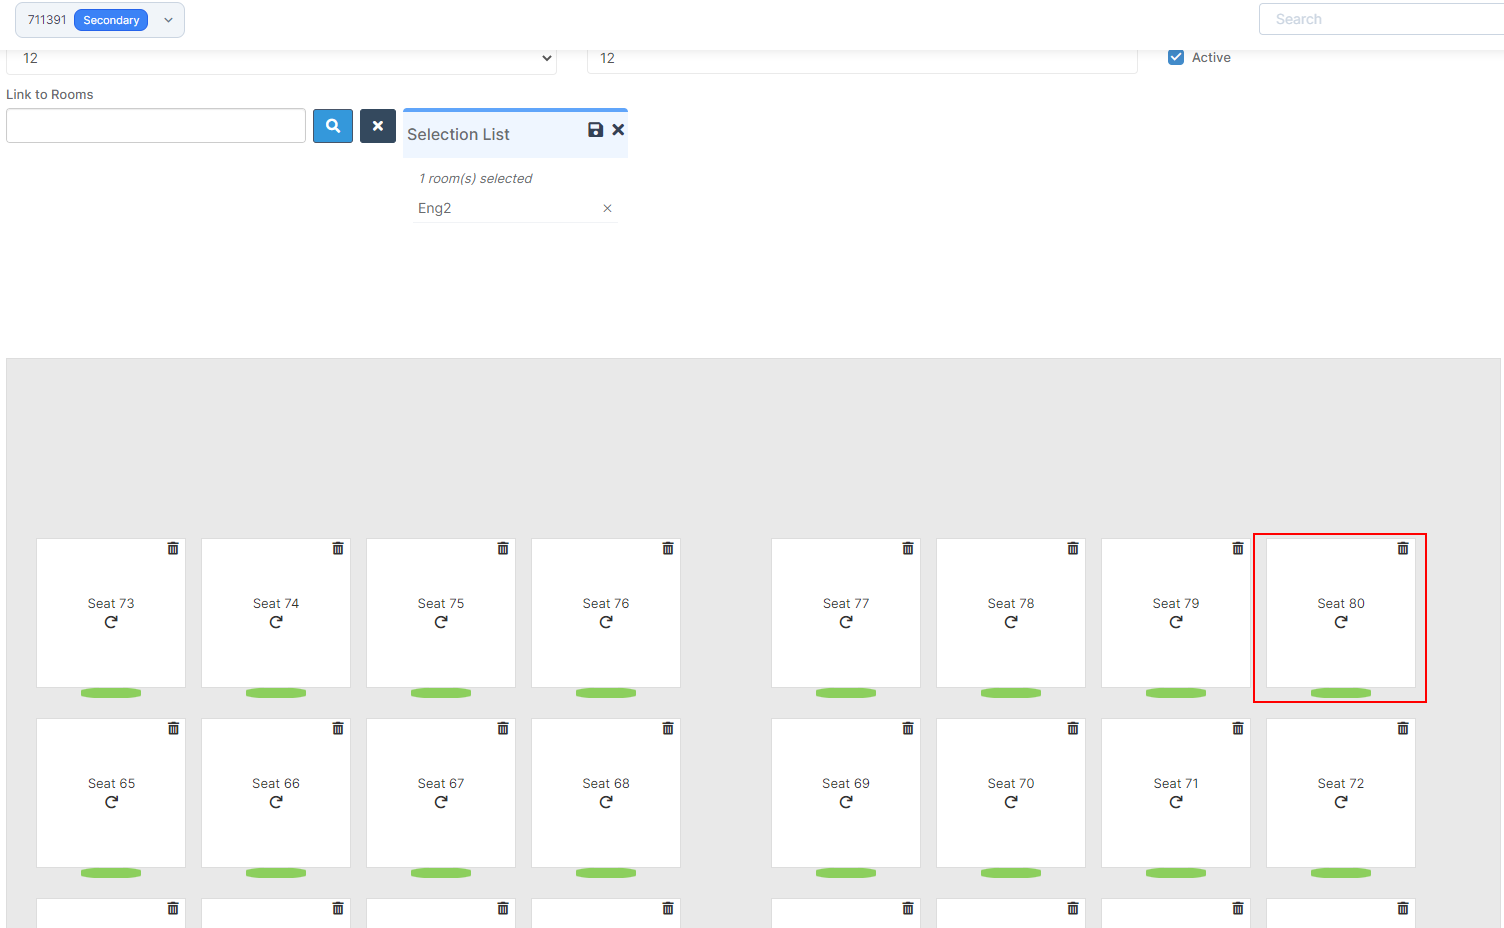1504x928 pixels.
Task: Rotate Seat 78 with the refresh icon
Action: [1011, 622]
